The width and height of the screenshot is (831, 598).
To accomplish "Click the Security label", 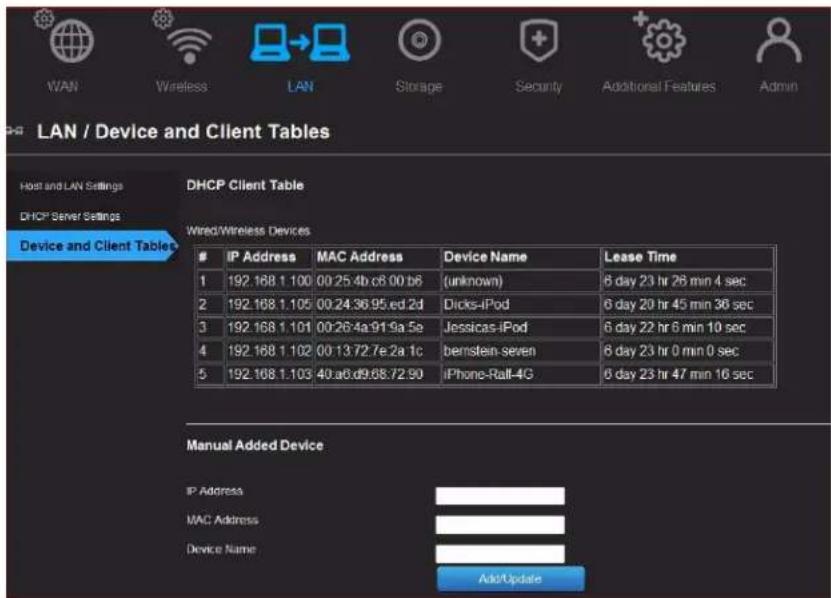I will click(538, 86).
